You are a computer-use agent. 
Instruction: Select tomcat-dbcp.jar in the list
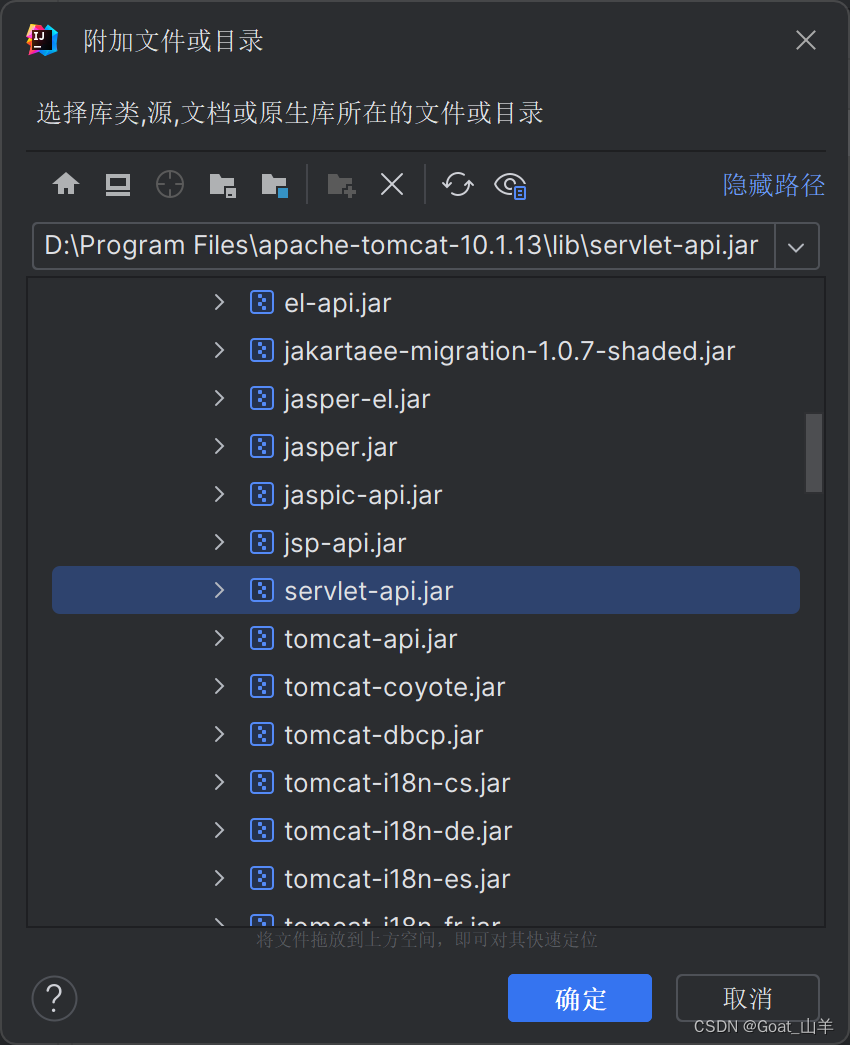pos(384,735)
